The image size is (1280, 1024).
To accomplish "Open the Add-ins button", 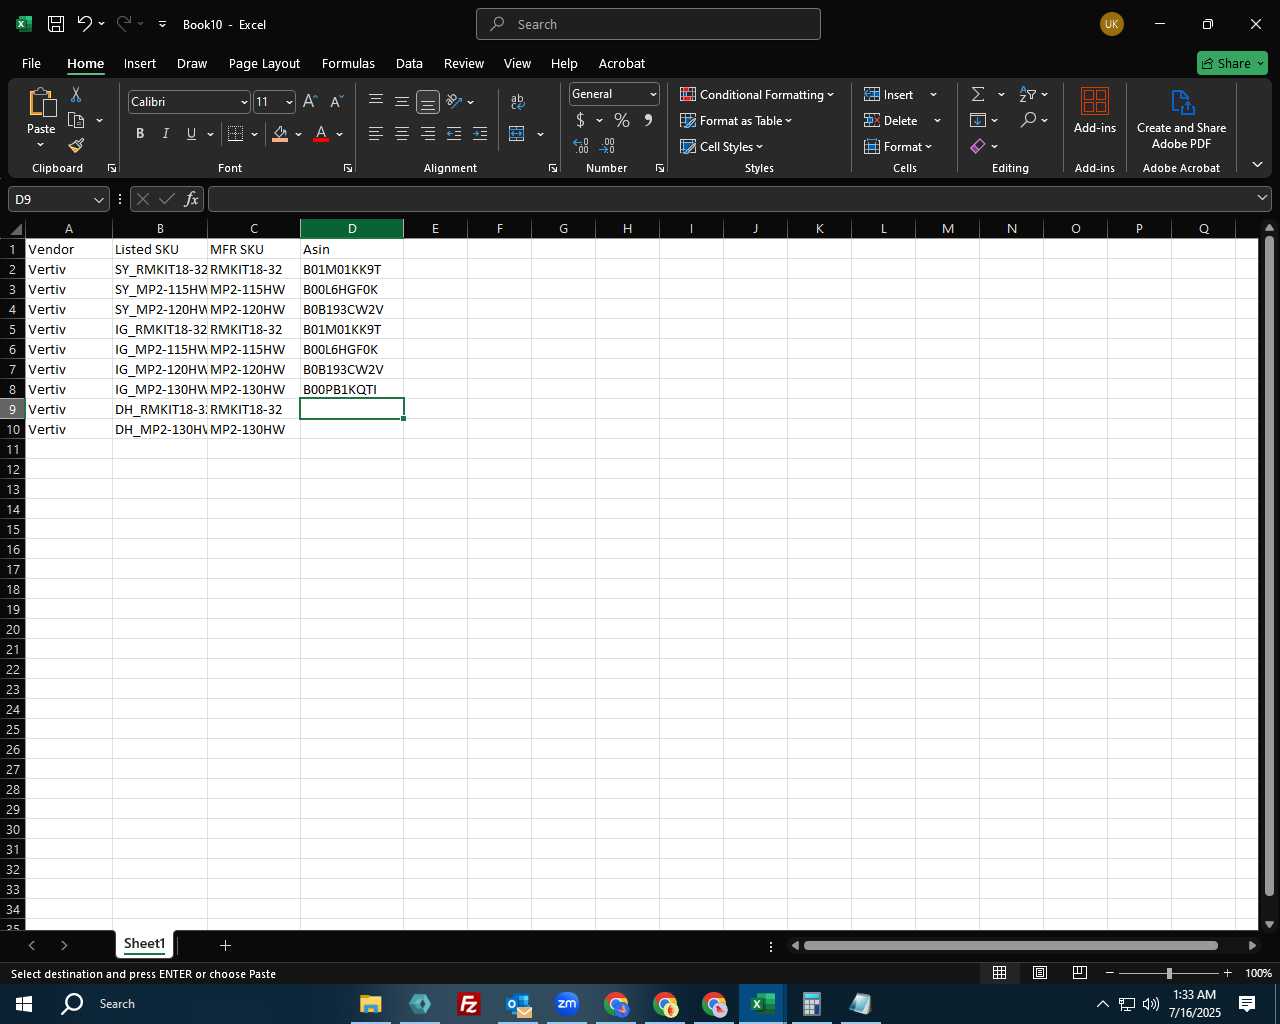I will tap(1095, 110).
